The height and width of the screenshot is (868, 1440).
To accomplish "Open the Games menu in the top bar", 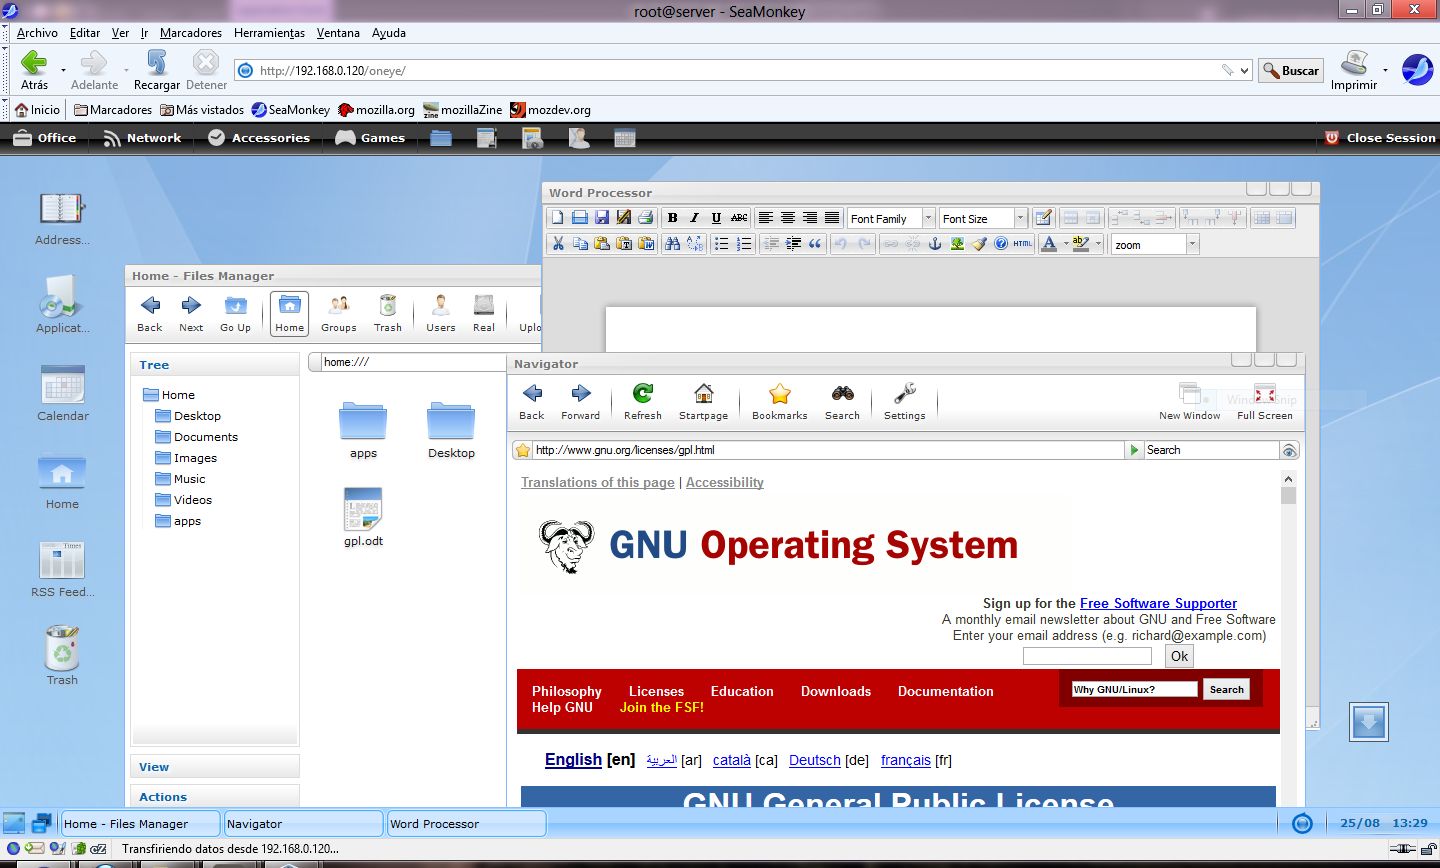I will coord(370,138).
